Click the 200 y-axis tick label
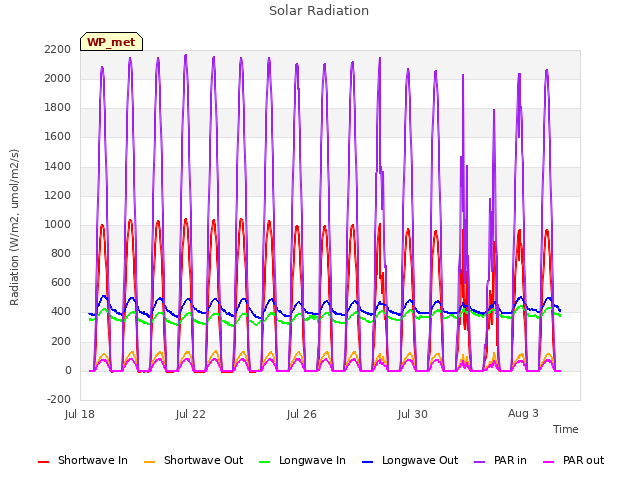This screenshot has height=480, width=640. pos(61,341)
